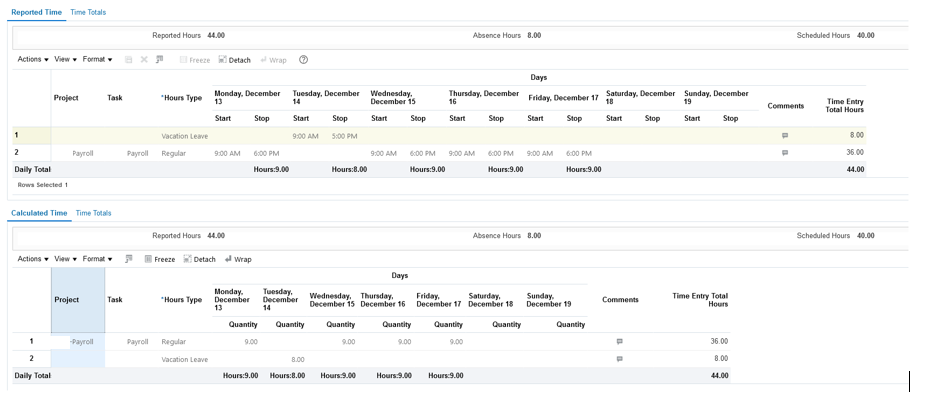This screenshot has height=397, width=937.
Task: Click 36.00 total hours in Reported Time table
Action: pyautogui.click(x=855, y=152)
